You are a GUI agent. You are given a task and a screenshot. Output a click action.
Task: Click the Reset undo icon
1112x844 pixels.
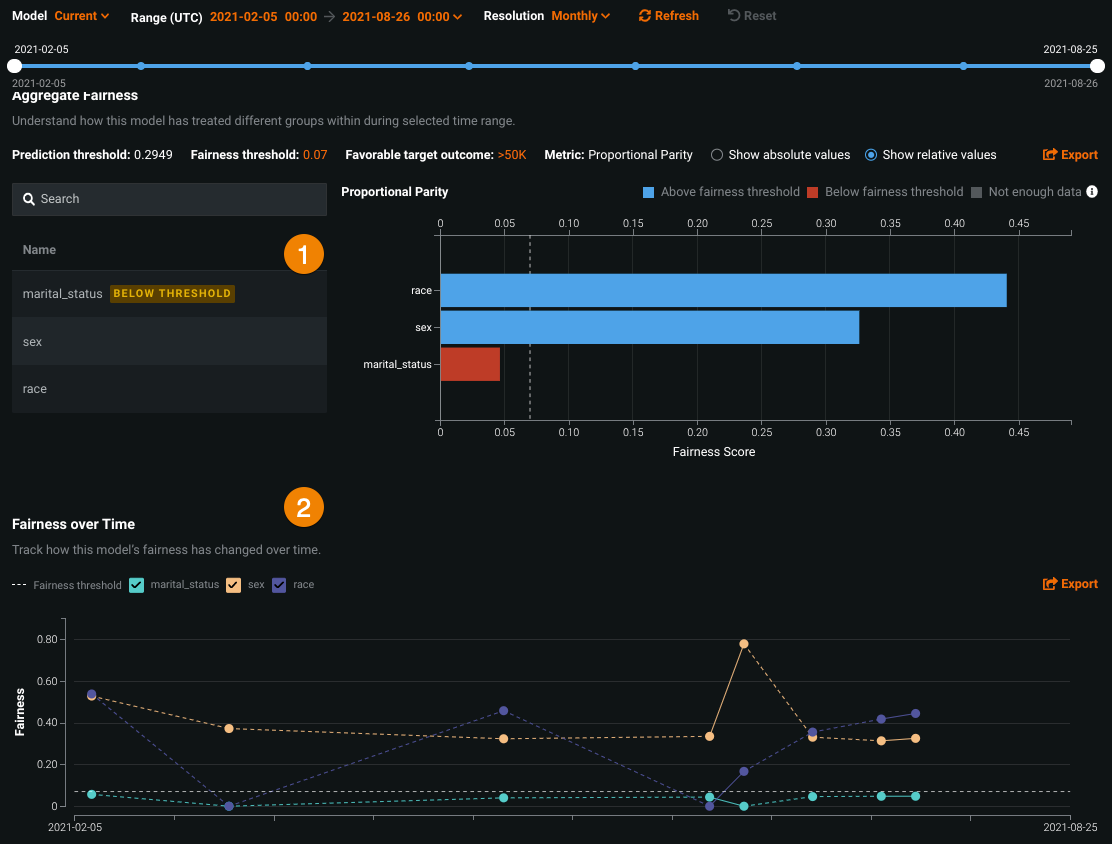tap(734, 16)
